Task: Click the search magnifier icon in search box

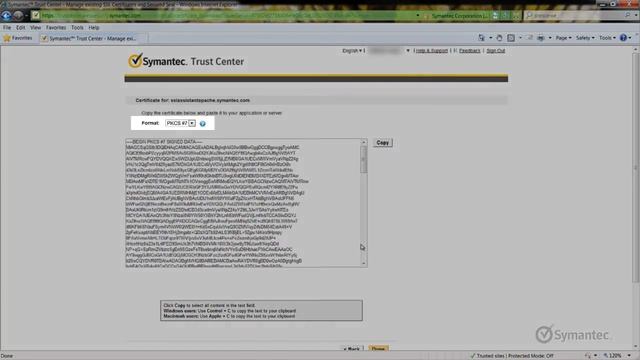Action: 628,16
